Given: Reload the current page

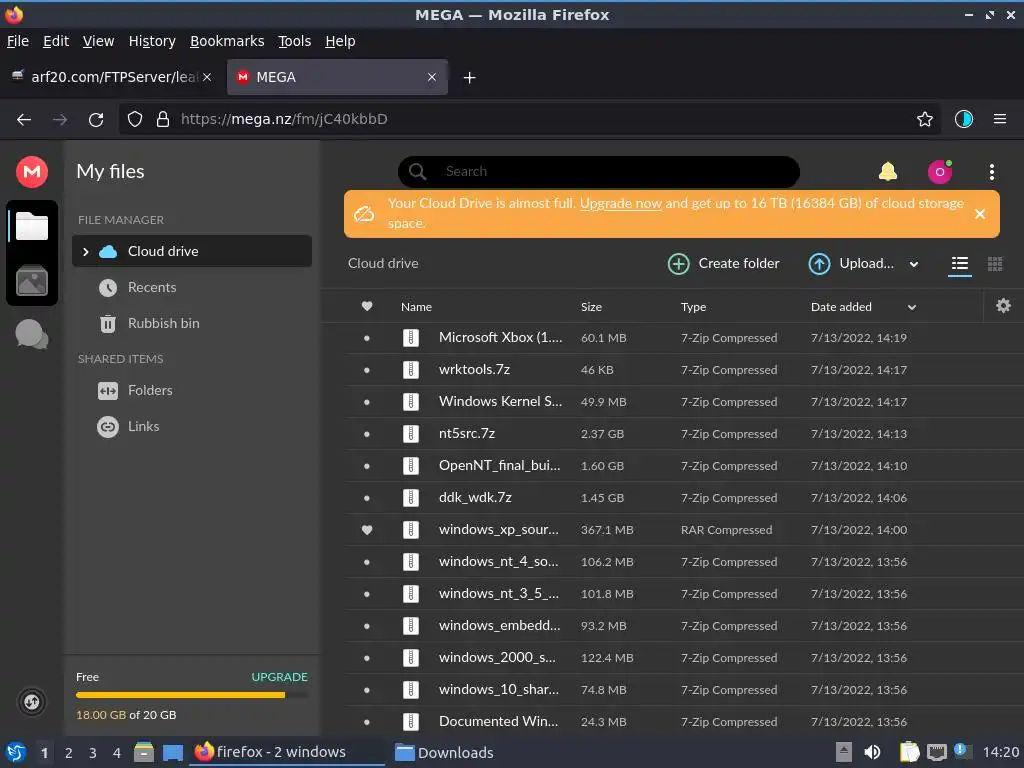Looking at the screenshot, I should [96, 120].
